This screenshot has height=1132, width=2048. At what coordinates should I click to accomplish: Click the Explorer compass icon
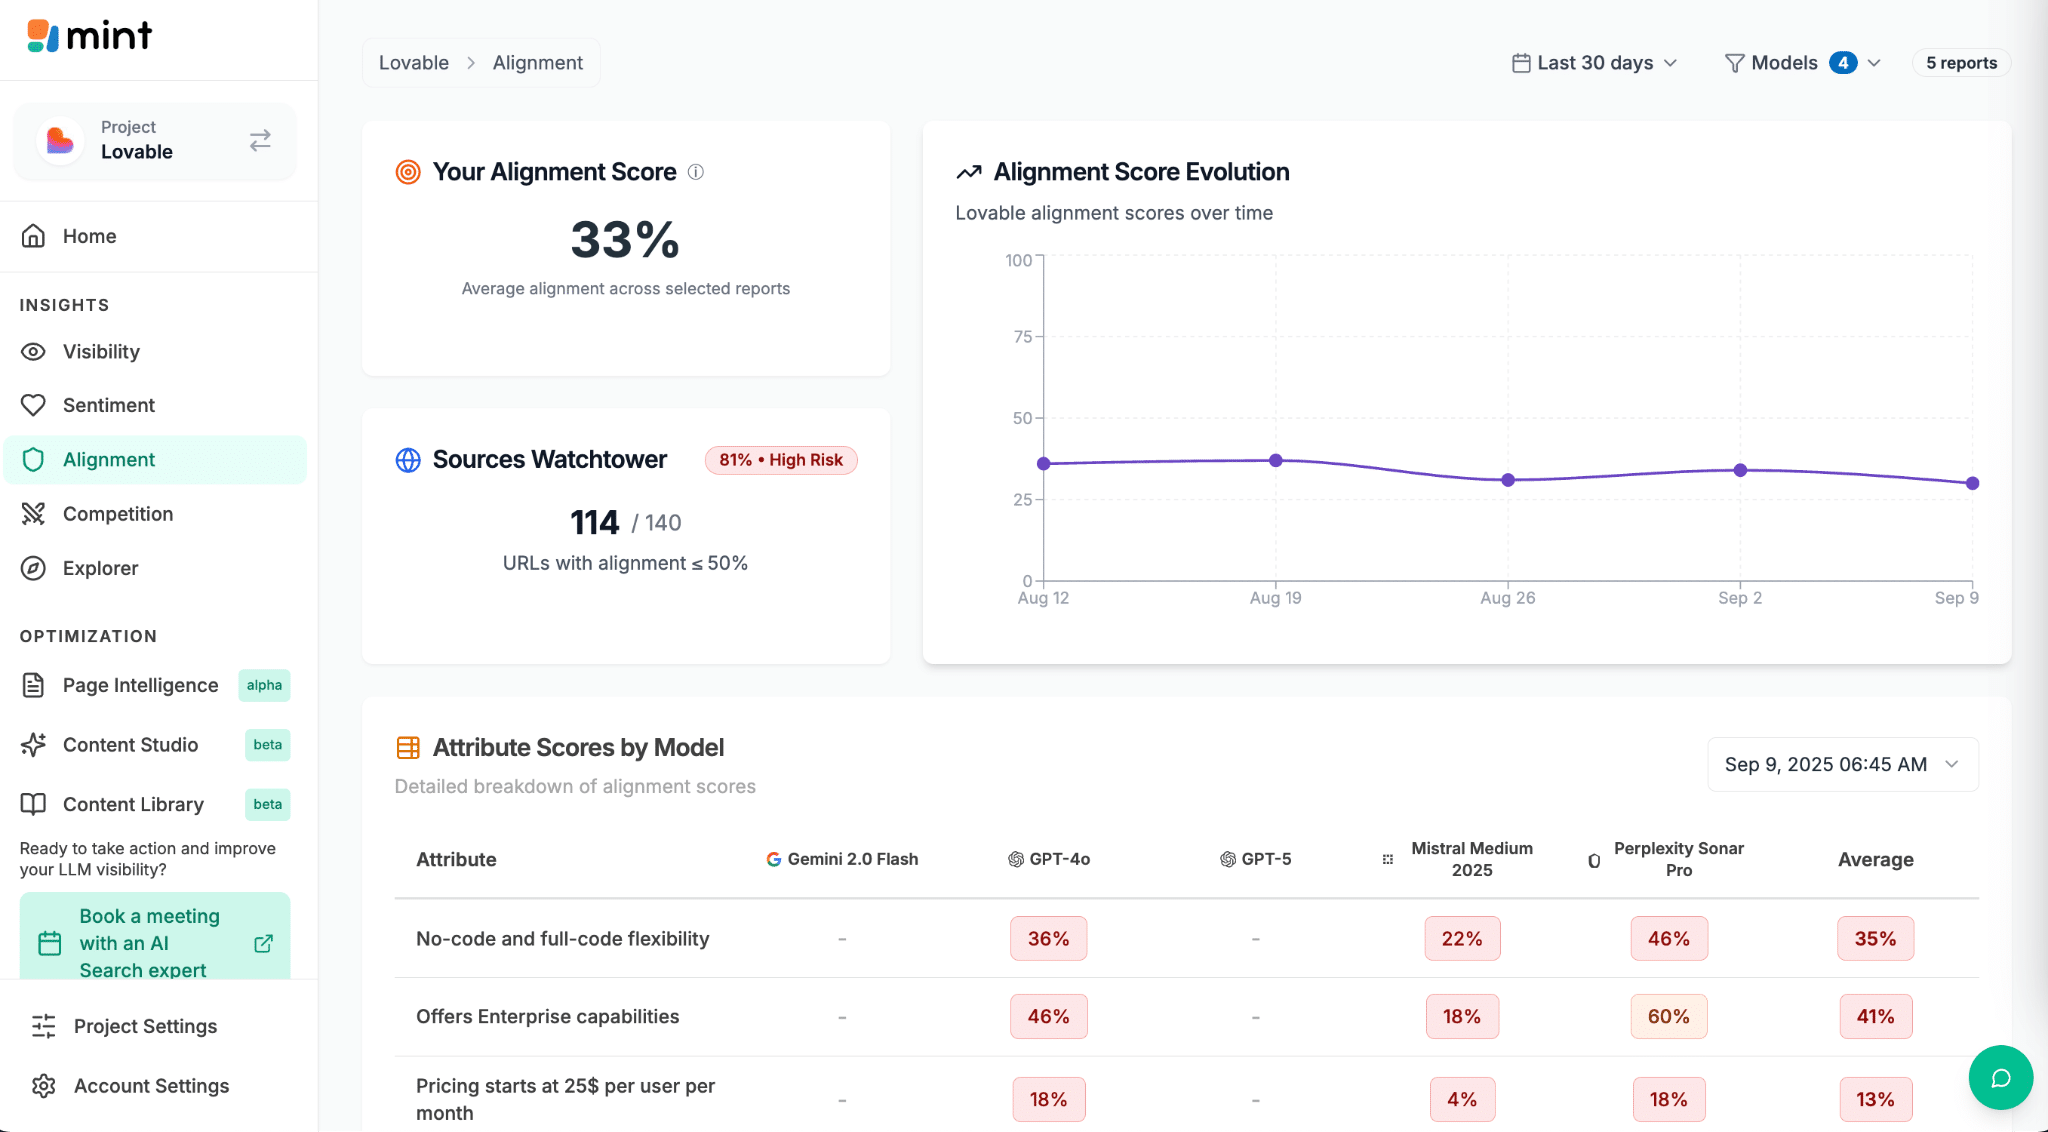(33, 568)
